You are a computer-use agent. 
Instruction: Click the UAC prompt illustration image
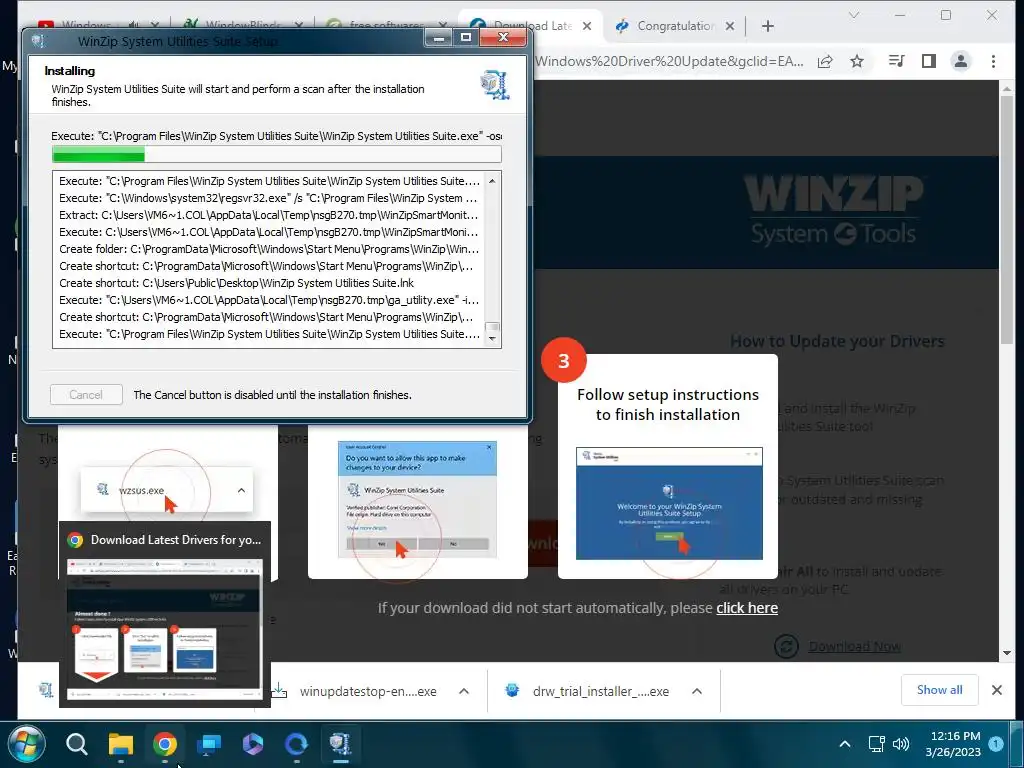(417, 499)
